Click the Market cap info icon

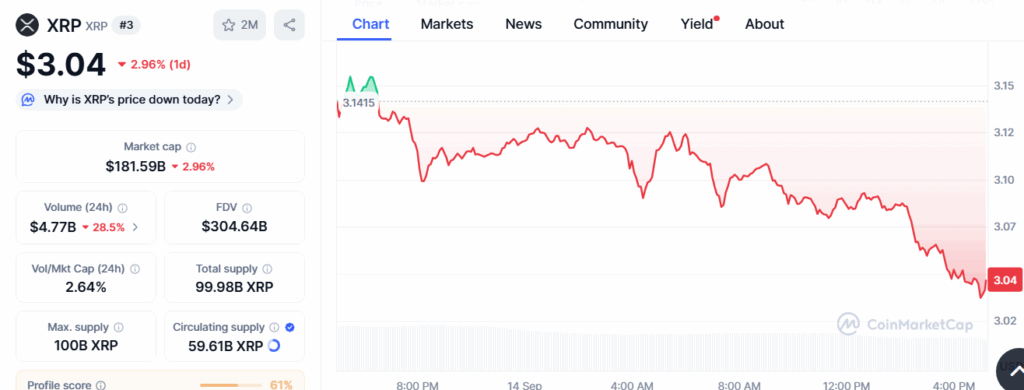coord(191,148)
